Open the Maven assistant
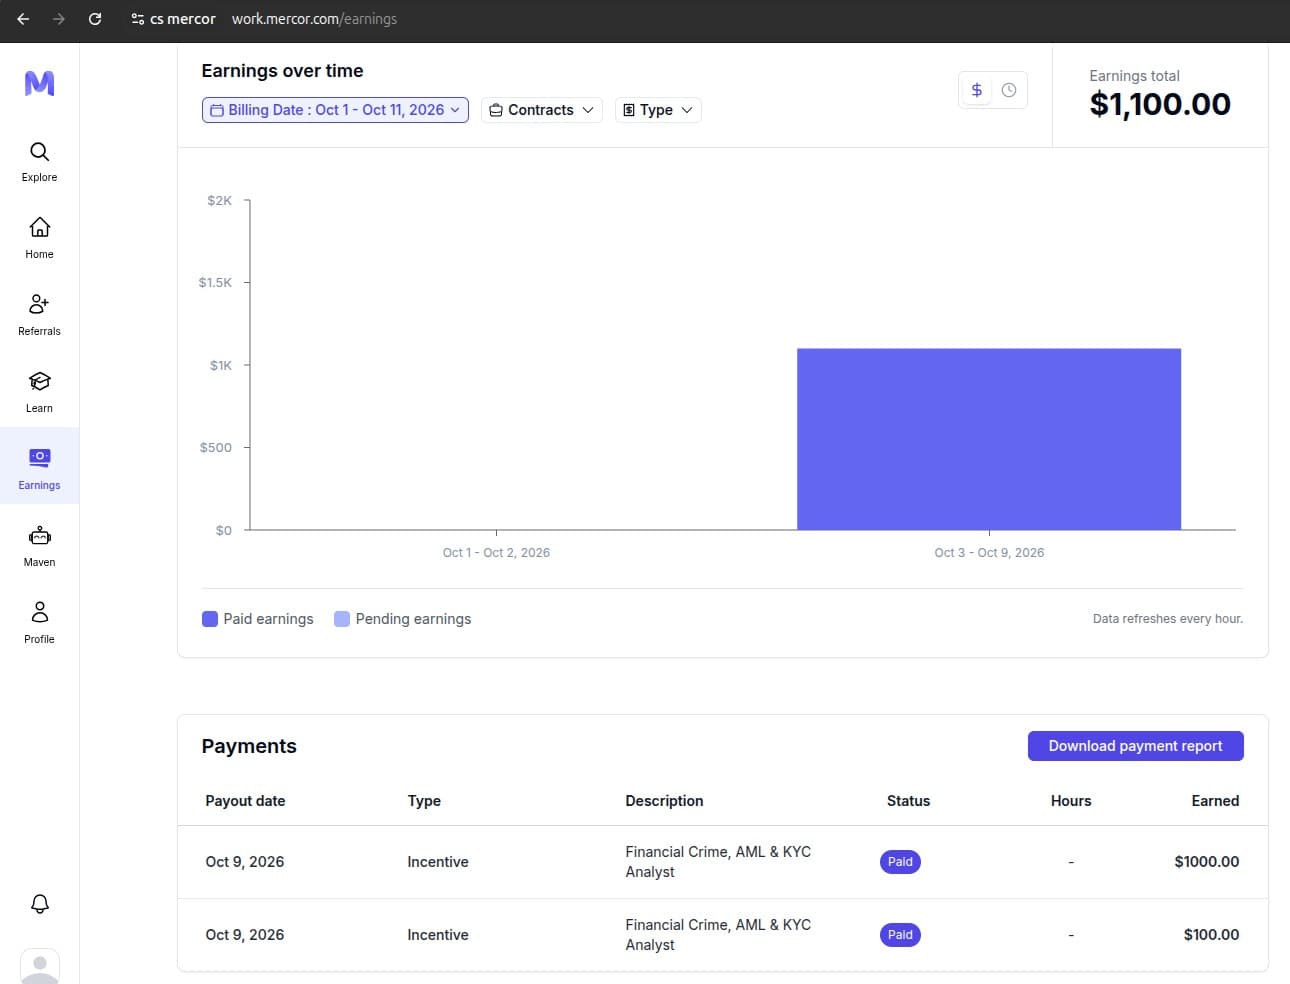Viewport: 1290px width, 984px height. pos(39,546)
